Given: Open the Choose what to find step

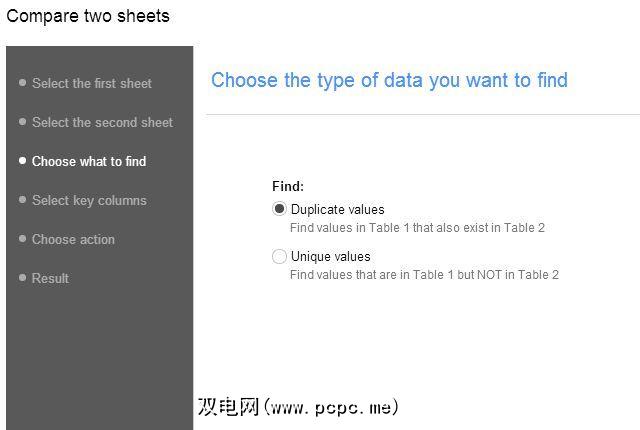Looking at the screenshot, I should coord(89,161).
